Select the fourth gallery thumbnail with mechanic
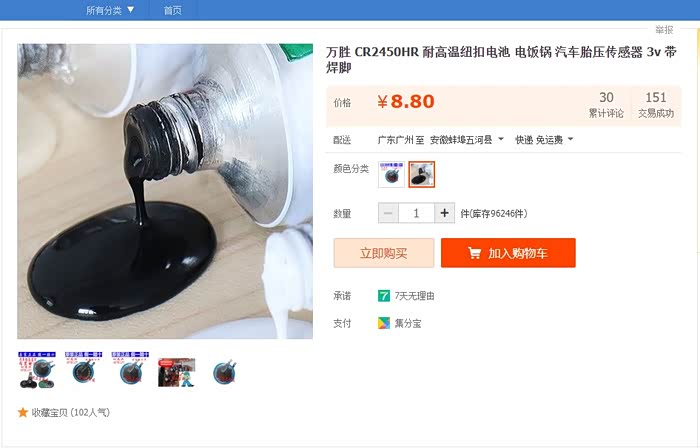Screen dimensions: 700x448 click(x=176, y=372)
